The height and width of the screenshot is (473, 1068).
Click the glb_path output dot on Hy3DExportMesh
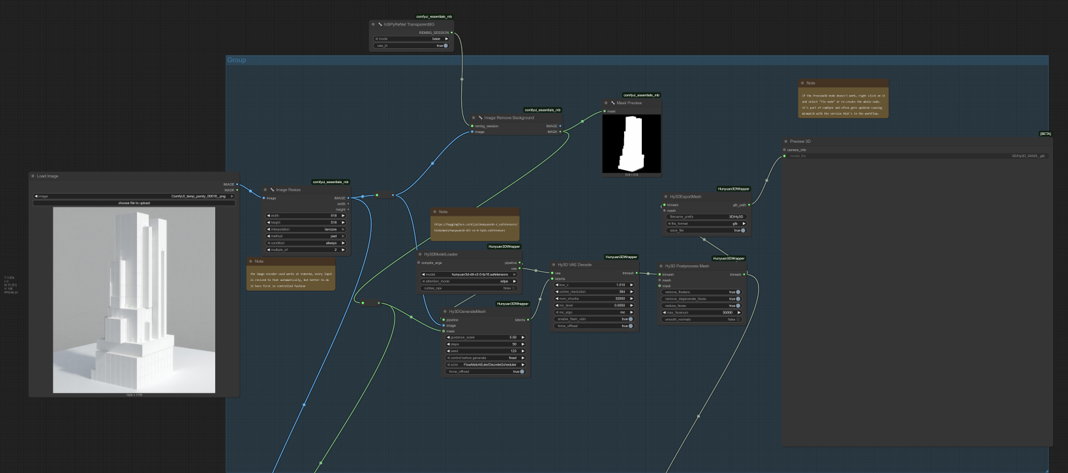click(749, 204)
